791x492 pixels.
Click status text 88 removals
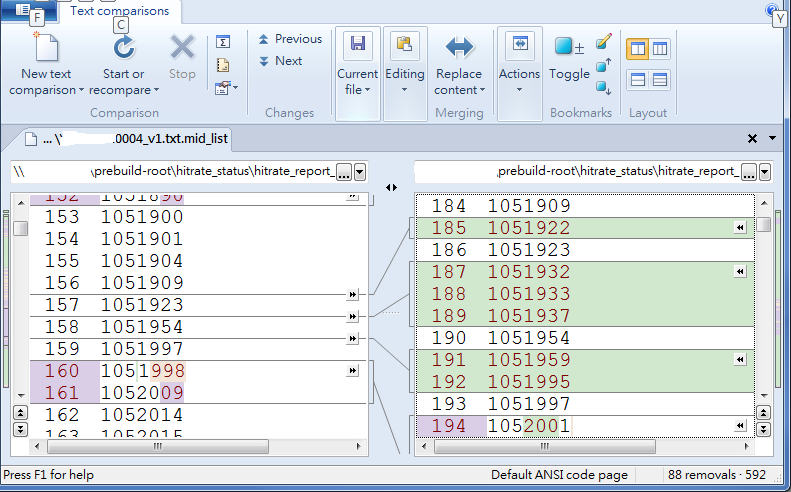[702, 475]
